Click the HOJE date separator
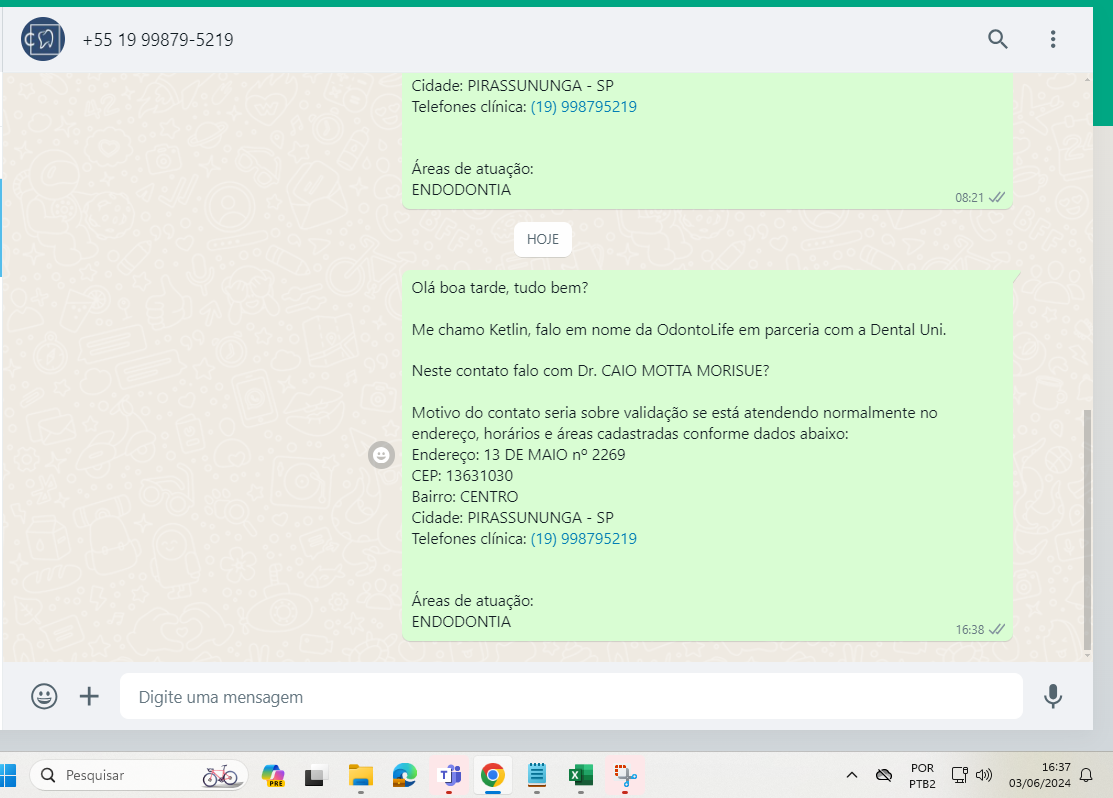 (x=542, y=239)
